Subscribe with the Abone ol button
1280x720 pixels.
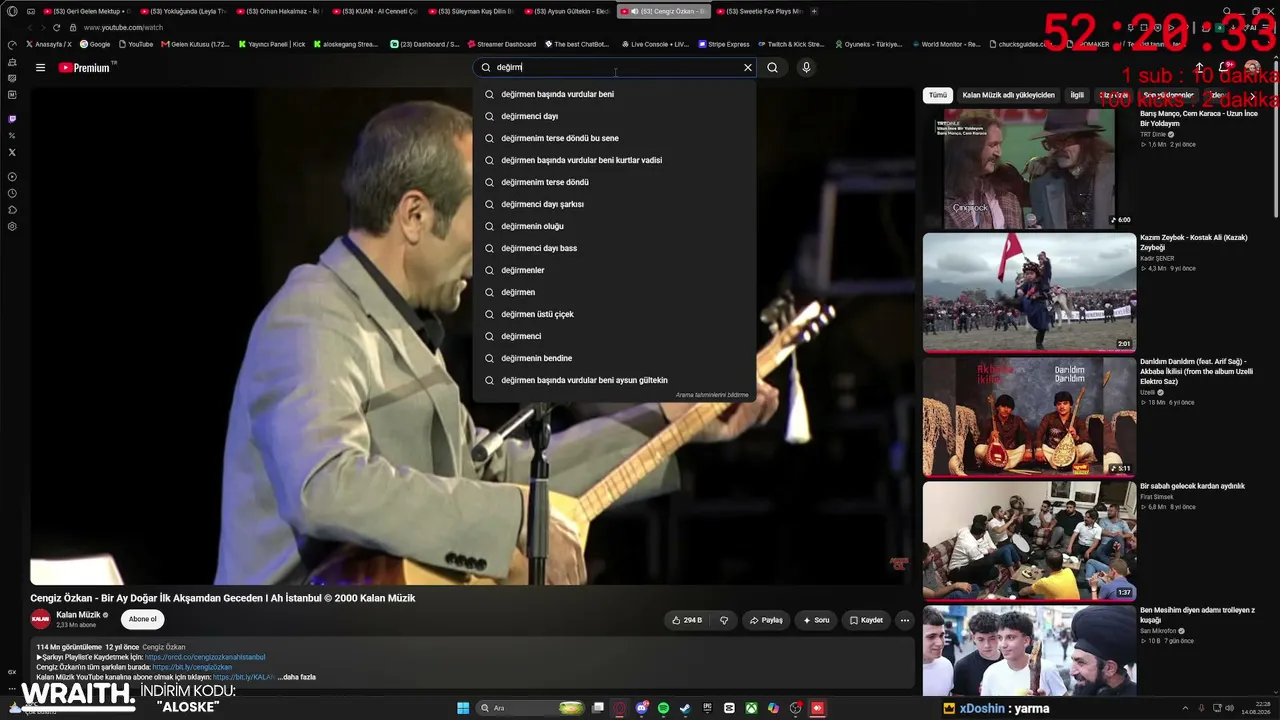(142, 619)
